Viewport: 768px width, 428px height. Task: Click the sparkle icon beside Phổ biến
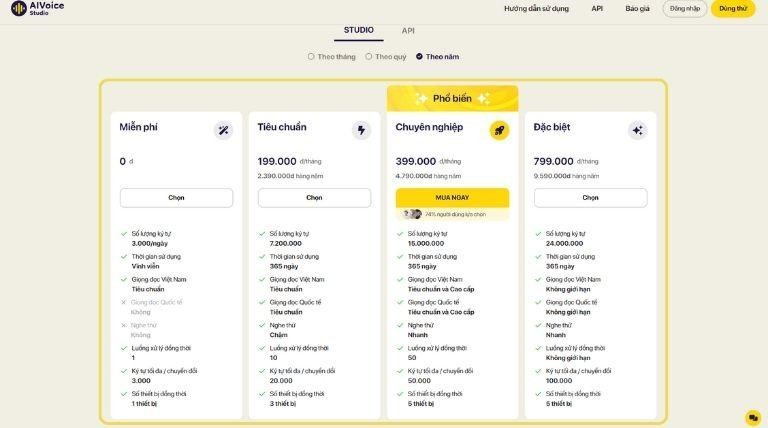click(x=420, y=98)
